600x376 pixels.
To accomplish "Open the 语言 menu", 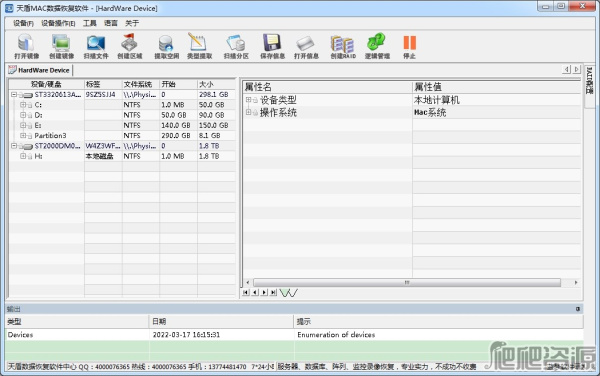I will [x=111, y=23].
